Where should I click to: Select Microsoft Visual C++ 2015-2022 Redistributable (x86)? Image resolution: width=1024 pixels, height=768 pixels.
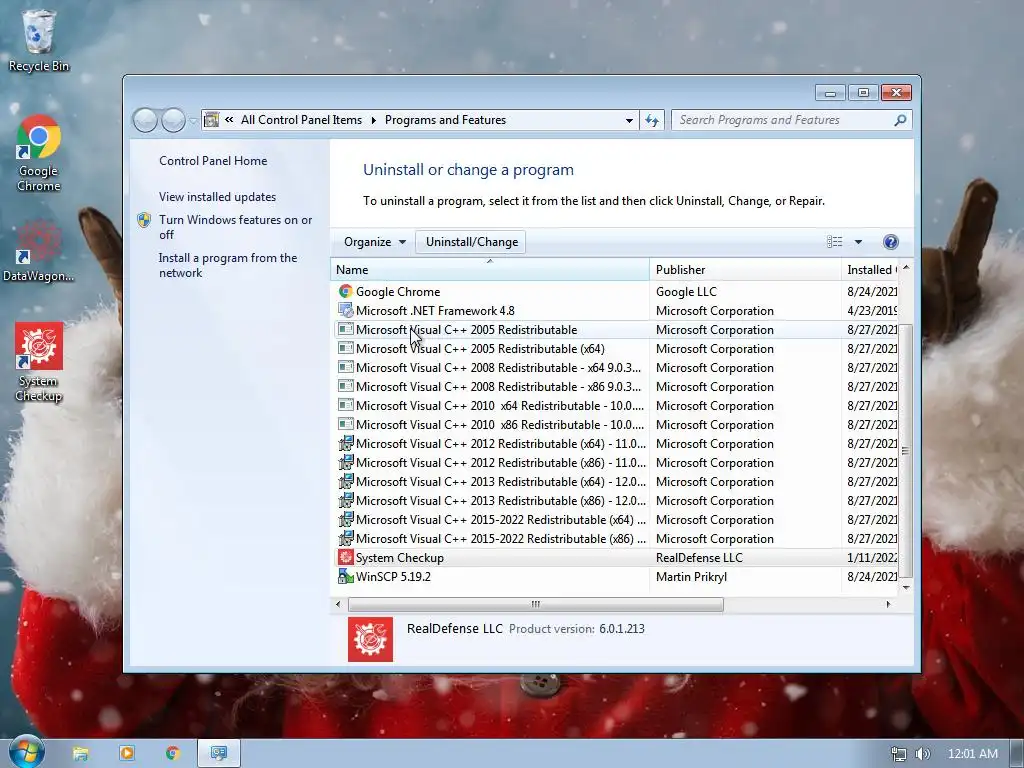[616, 539]
